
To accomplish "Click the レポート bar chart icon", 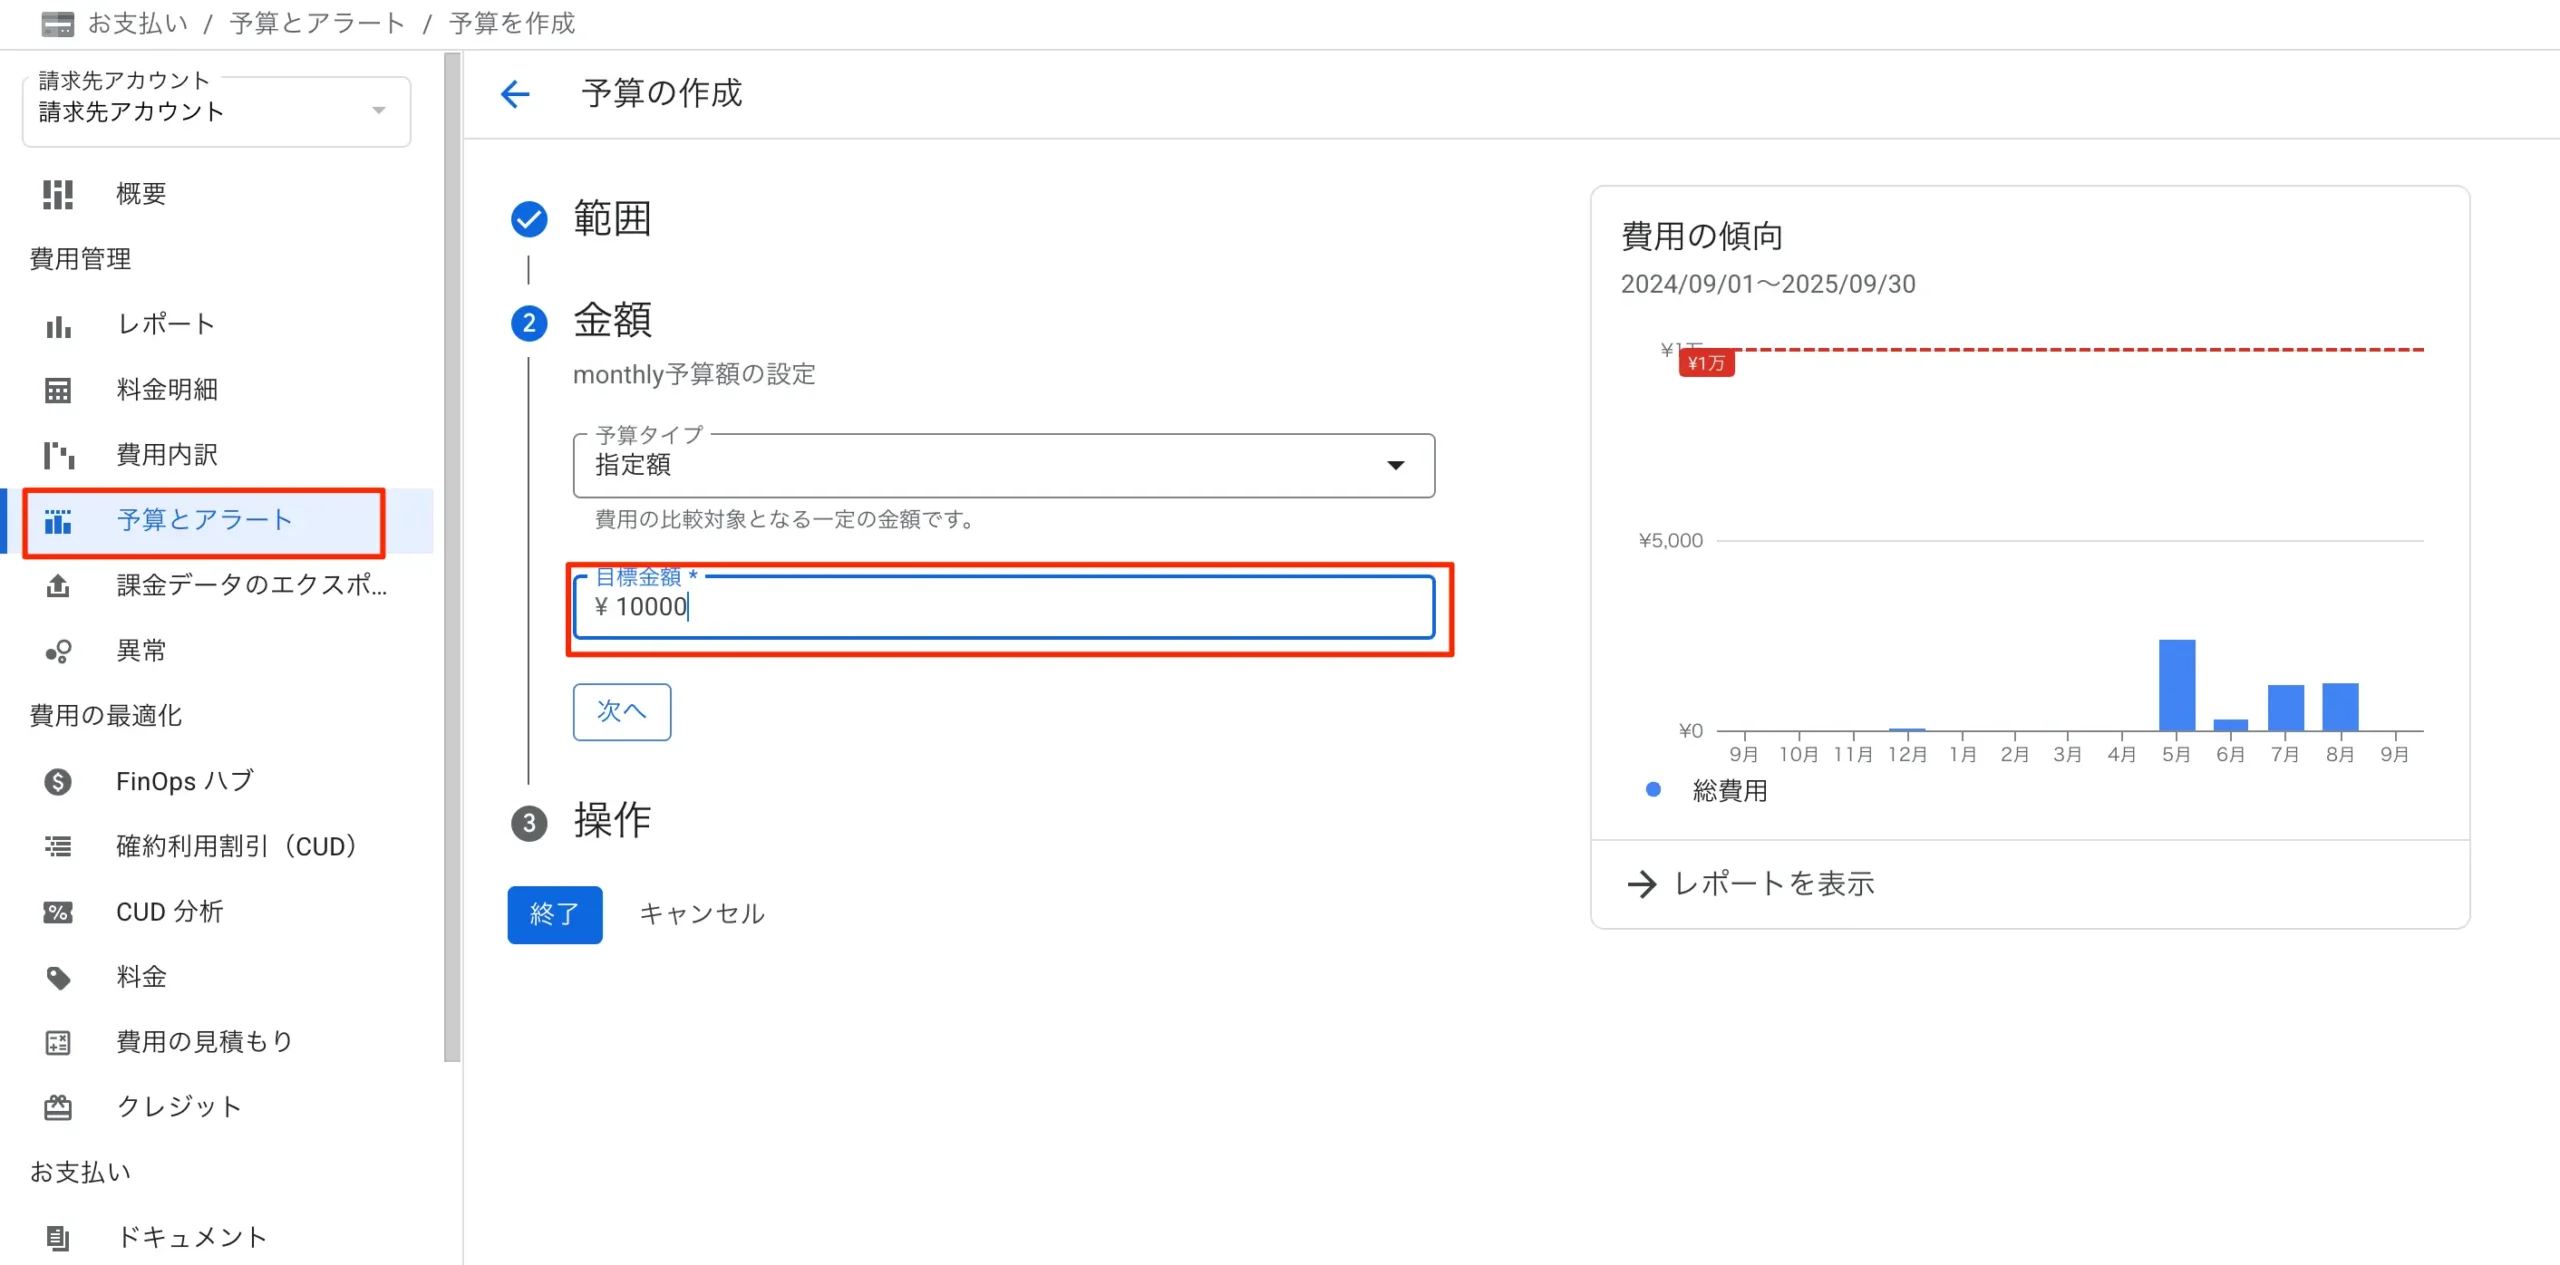I will coord(58,325).
